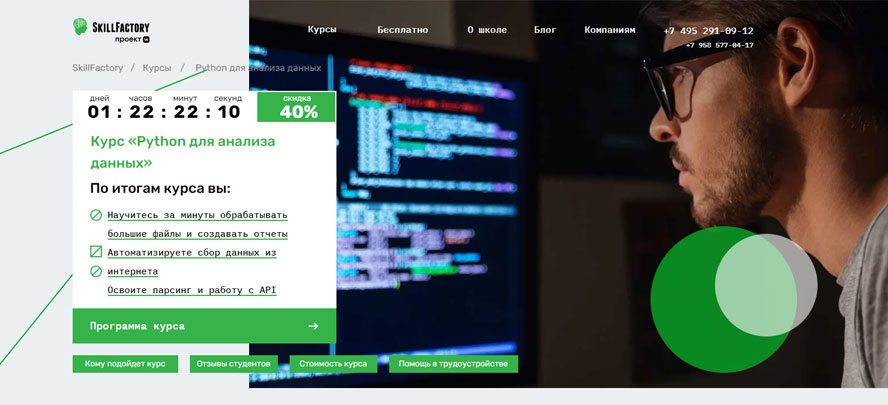Screen dimensions: 888x405
Task: Click the title Курс «Python для анализа данных»
Action: 182,152
